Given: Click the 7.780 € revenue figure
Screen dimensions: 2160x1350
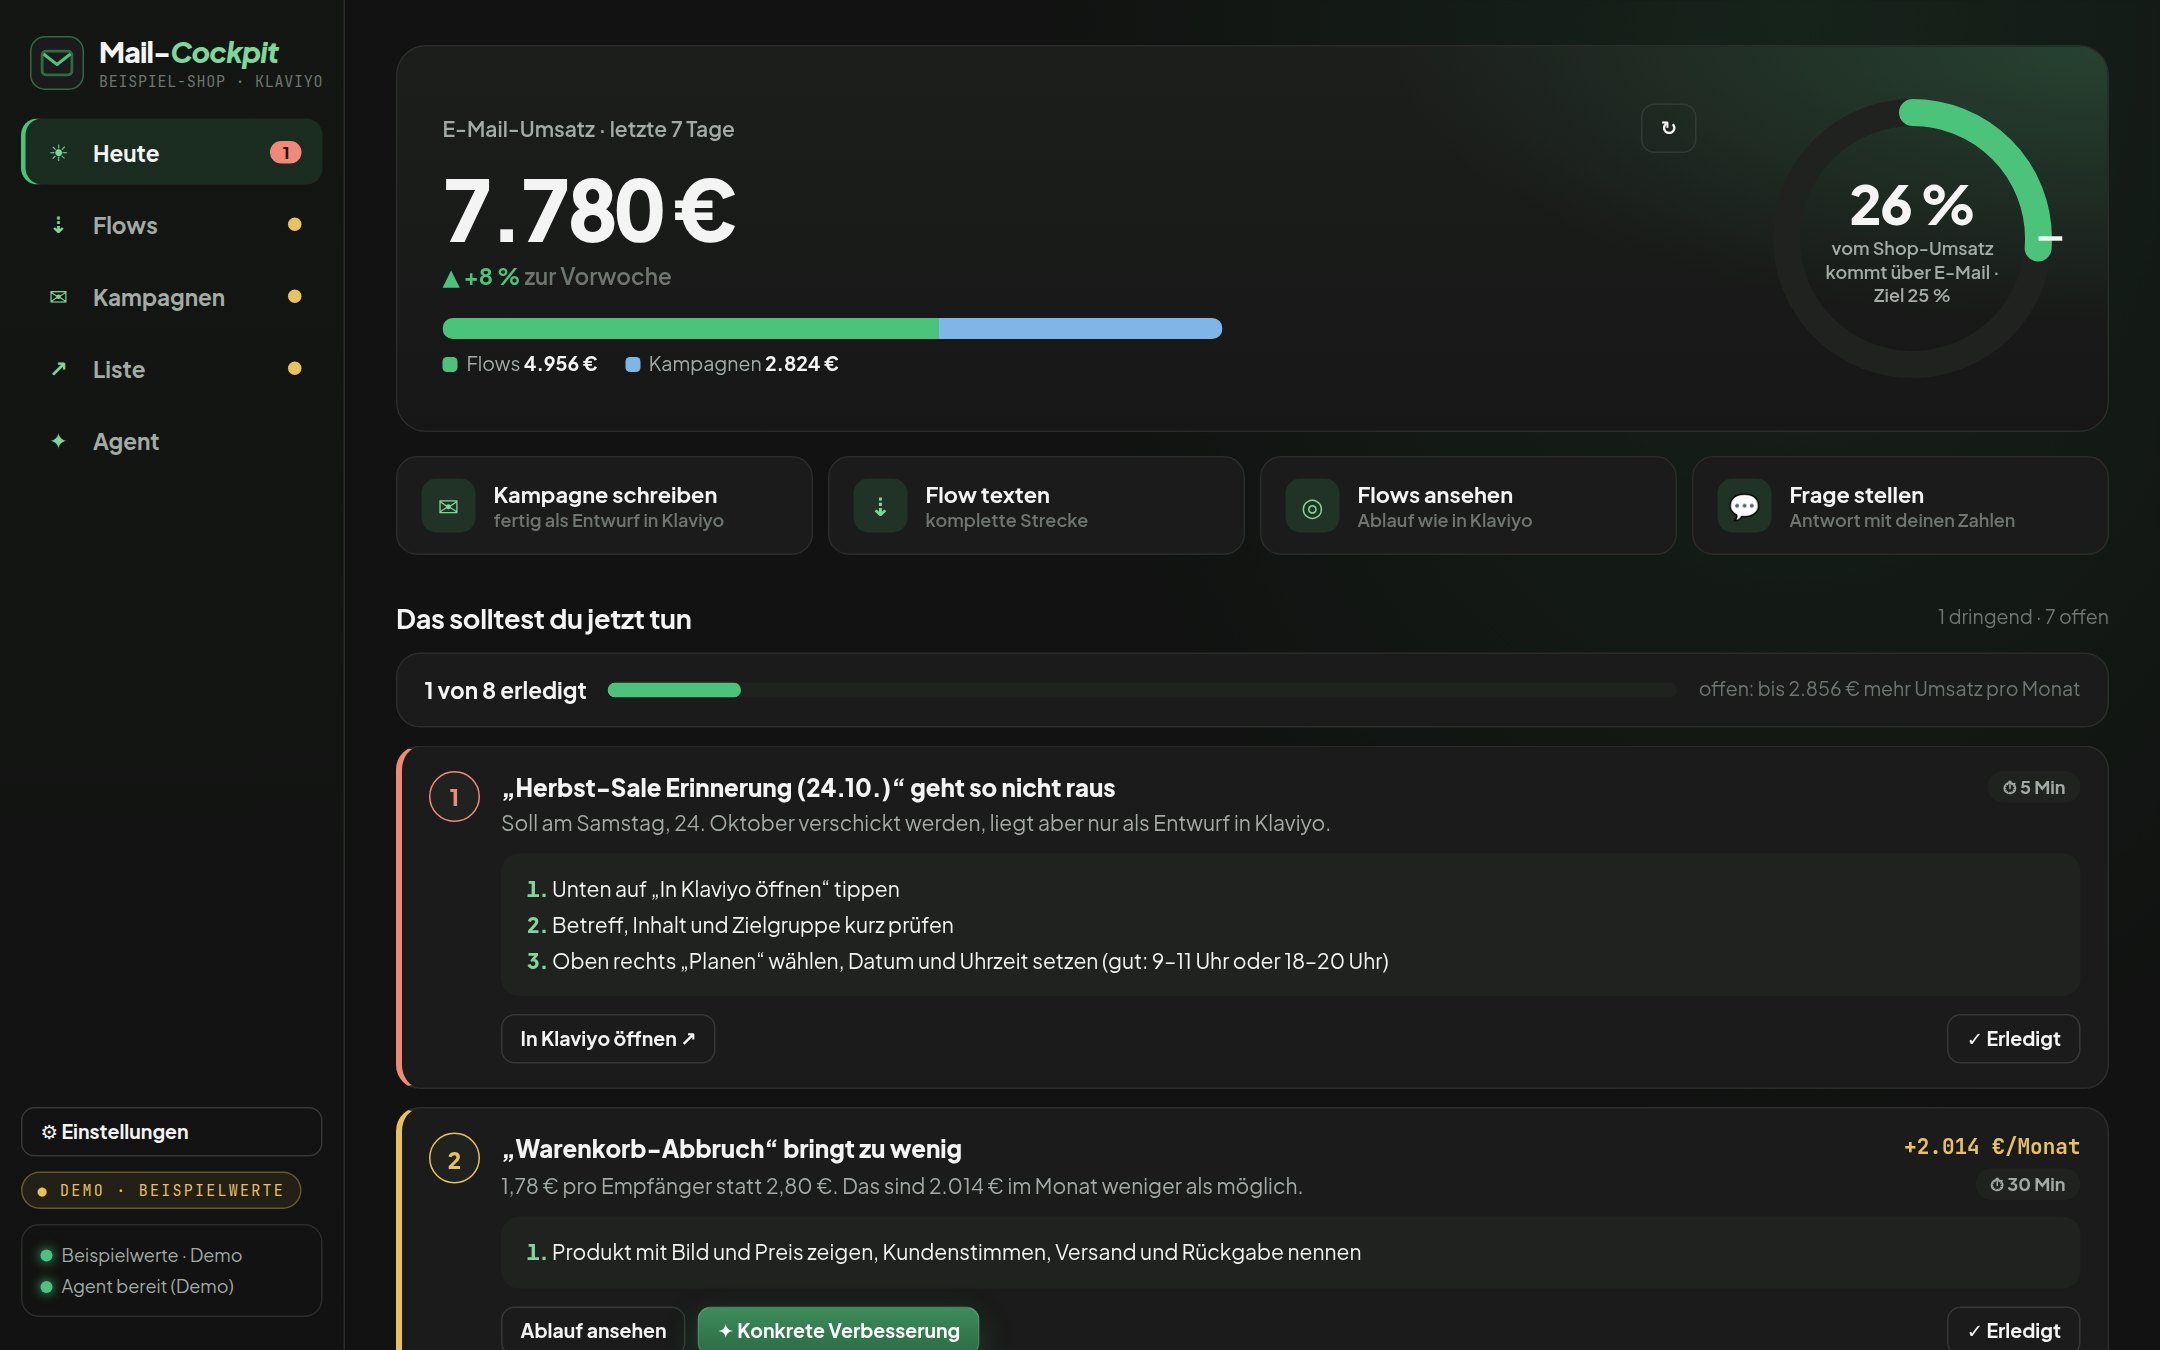Looking at the screenshot, I should point(590,211).
